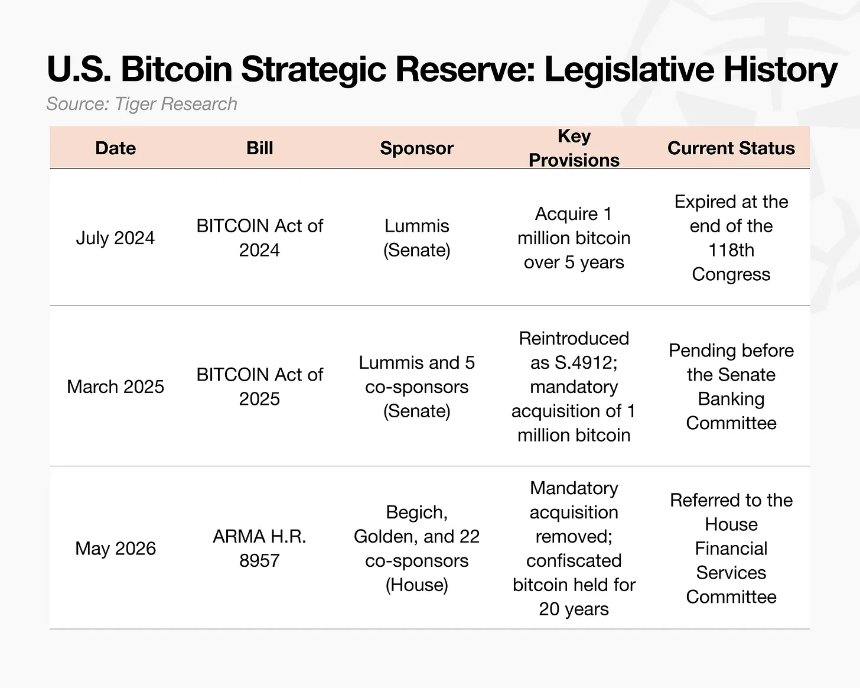Select 'Pending before the Senate Banking Committee'
Image resolution: width=860 pixels, height=688 pixels.
[731, 386]
